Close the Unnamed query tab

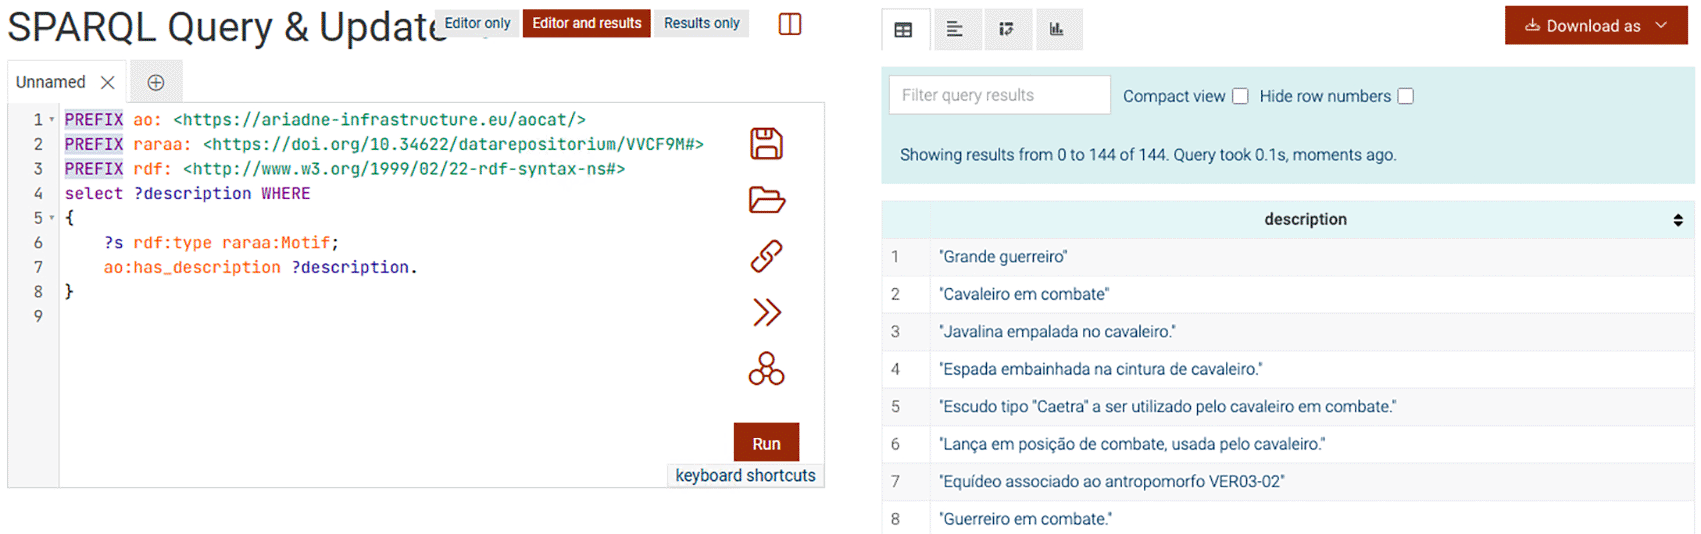point(108,82)
